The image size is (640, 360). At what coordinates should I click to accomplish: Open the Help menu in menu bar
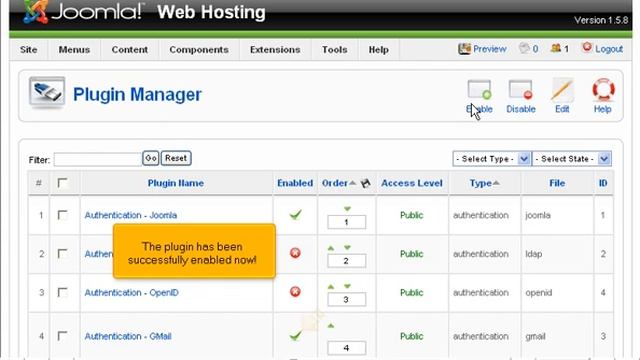pyautogui.click(x=378, y=50)
